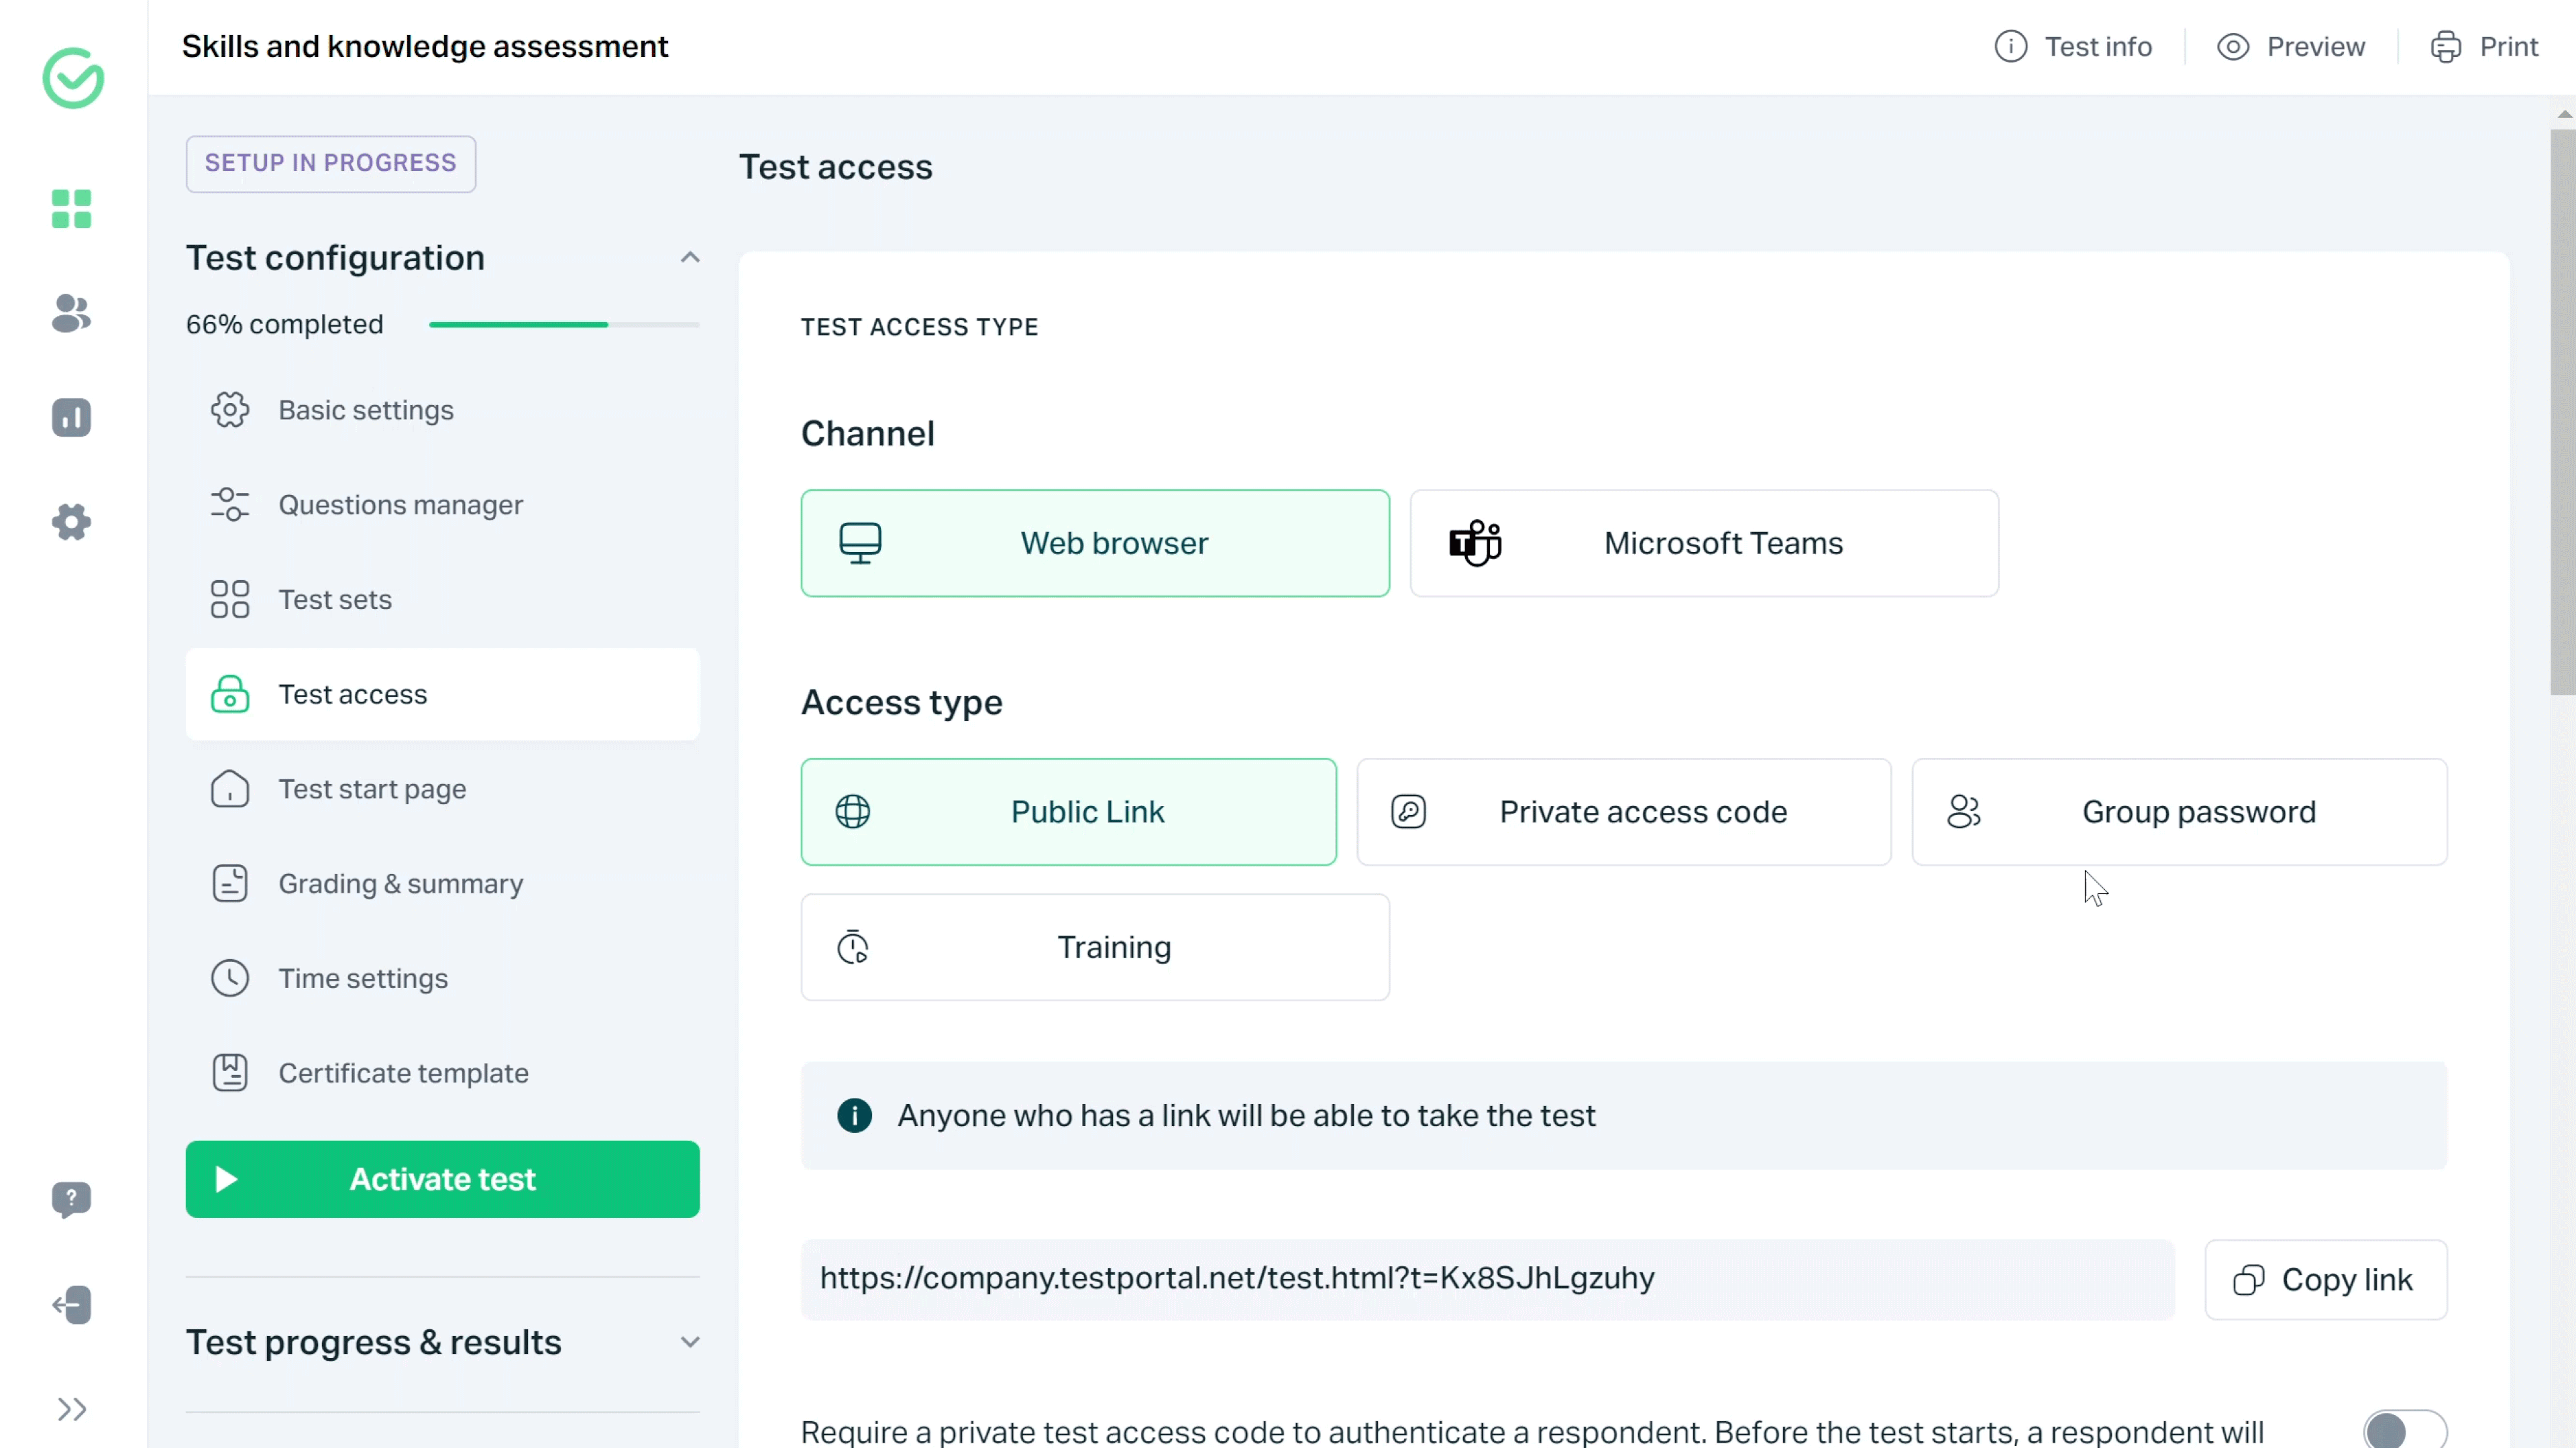Click the Certificate template icon
This screenshot has width=2576, height=1448.
(230, 1073)
